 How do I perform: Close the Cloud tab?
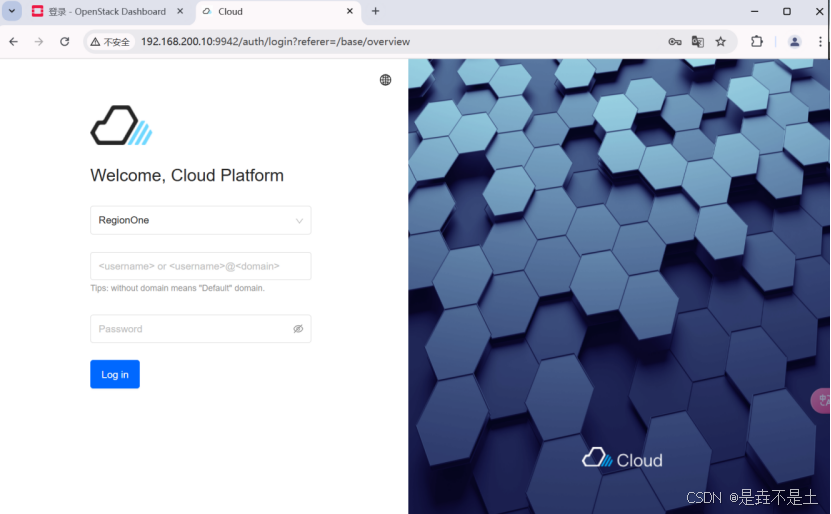click(350, 11)
